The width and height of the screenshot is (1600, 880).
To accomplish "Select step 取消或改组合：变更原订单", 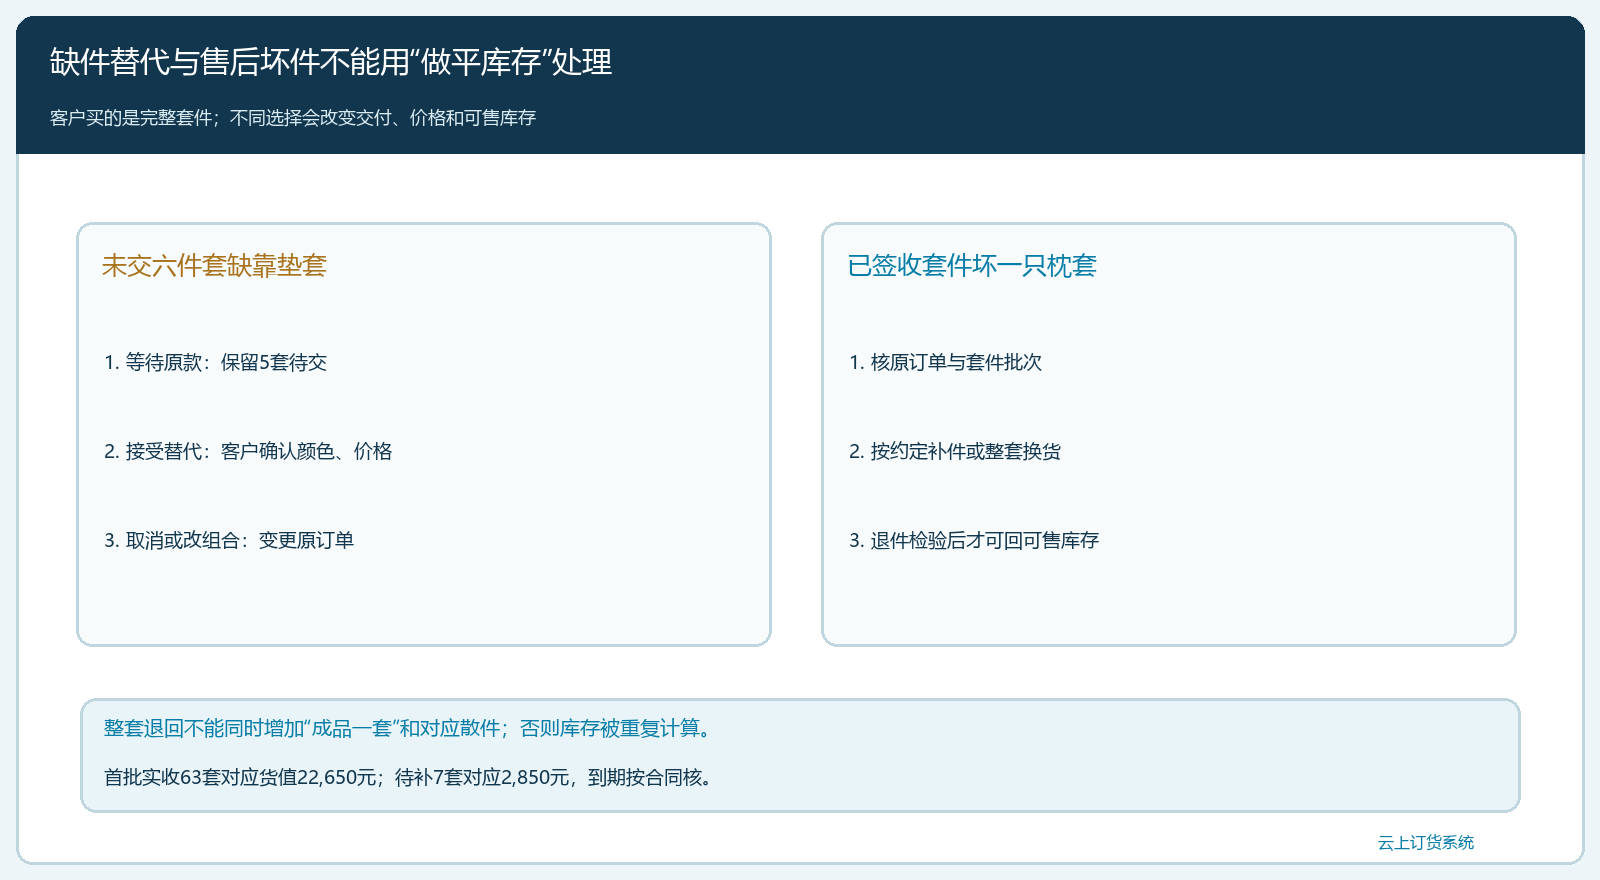I will (x=229, y=540).
